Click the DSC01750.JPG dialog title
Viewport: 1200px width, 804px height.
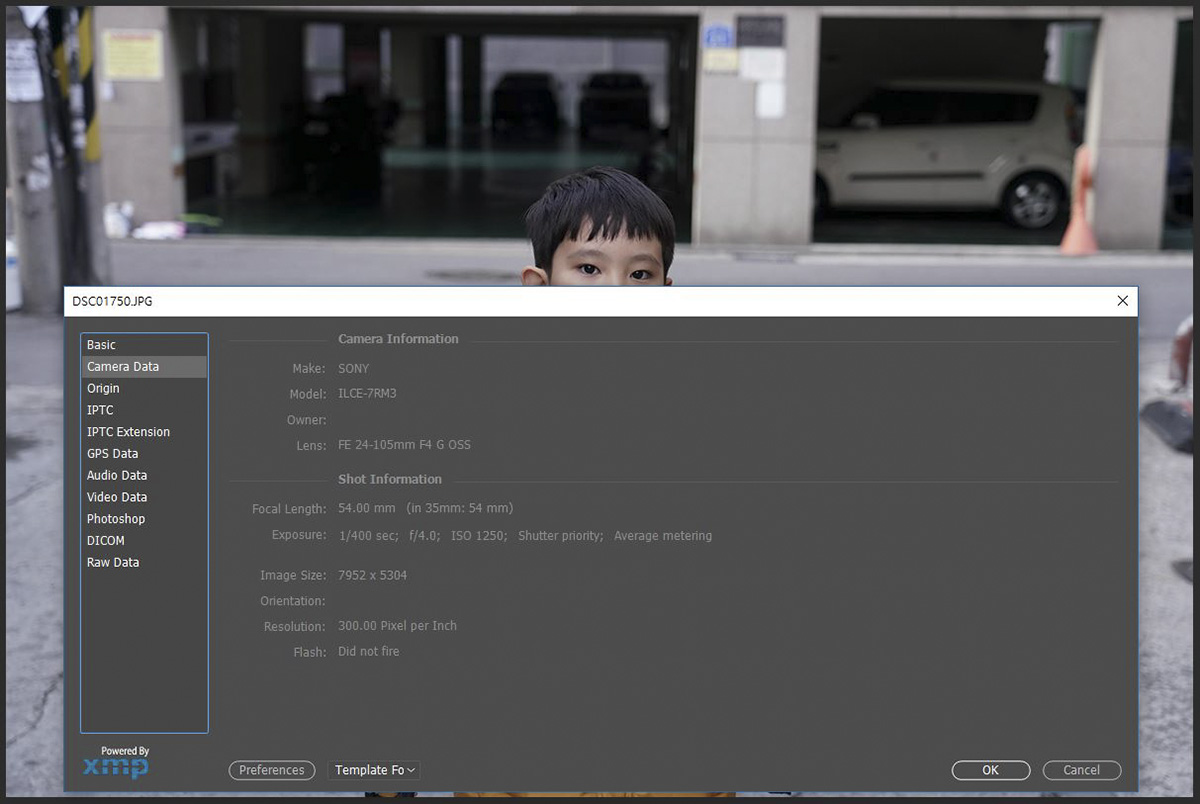click(112, 301)
